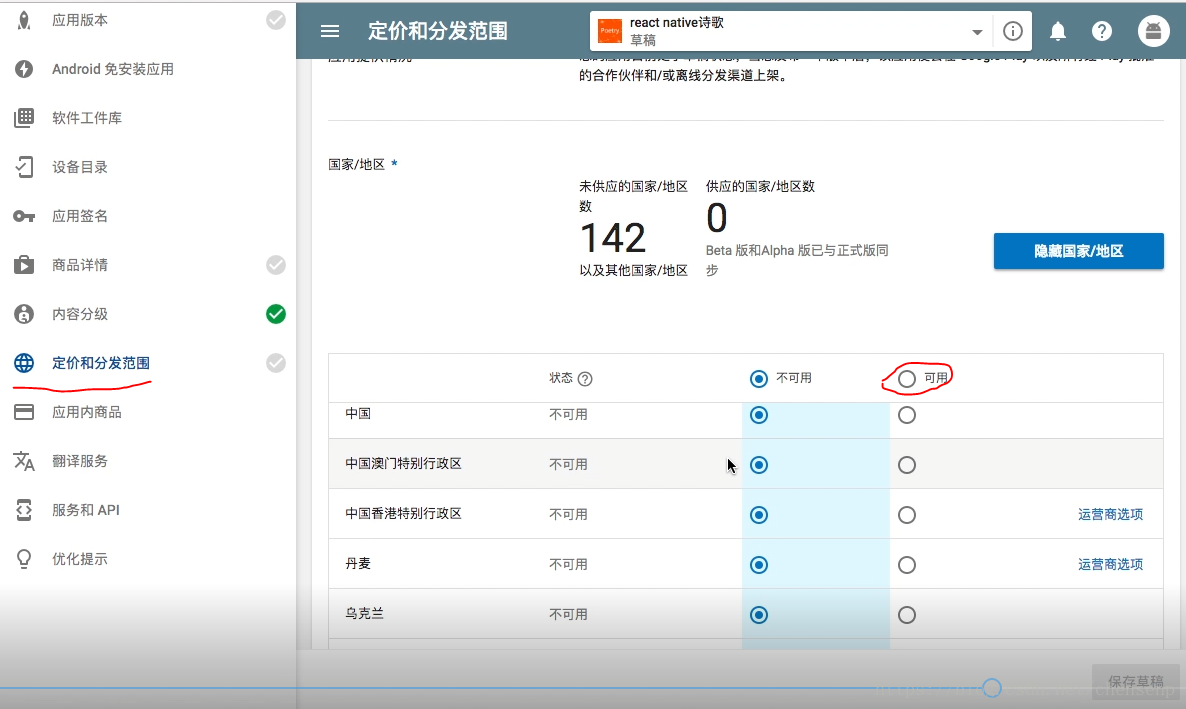Click the 内容分级 rating icon

[24, 314]
